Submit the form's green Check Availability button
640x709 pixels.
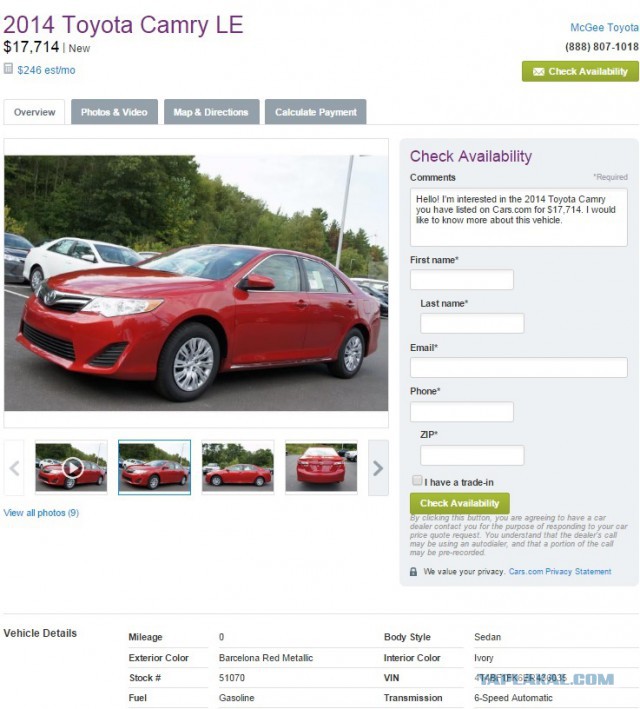(x=460, y=503)
